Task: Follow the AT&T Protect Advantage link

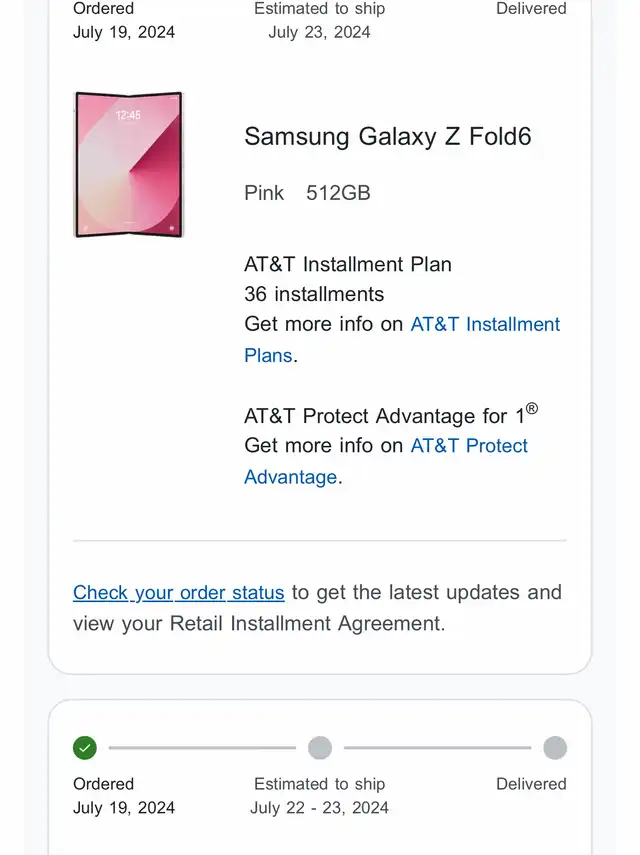Action: (468, 446)
